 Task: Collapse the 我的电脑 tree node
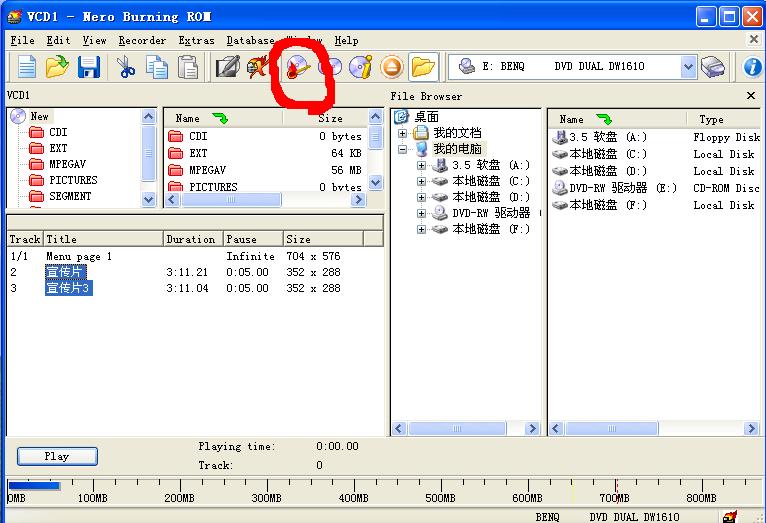[x=402, y=149]
